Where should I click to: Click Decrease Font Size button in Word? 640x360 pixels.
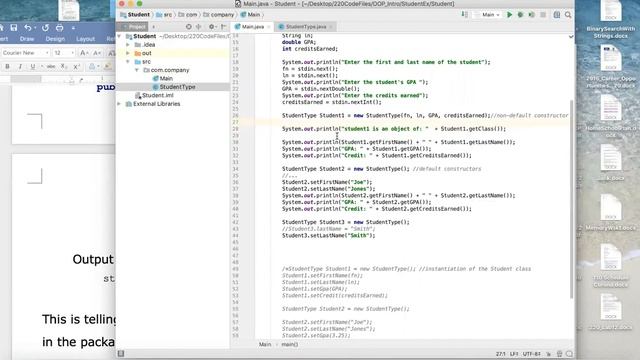coord(96,53)
